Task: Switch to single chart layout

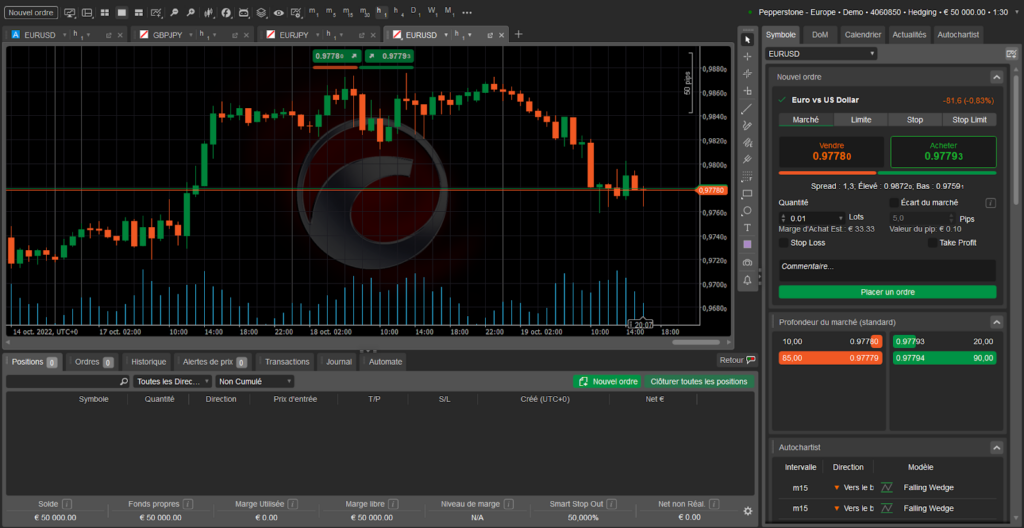Action: 121,12
